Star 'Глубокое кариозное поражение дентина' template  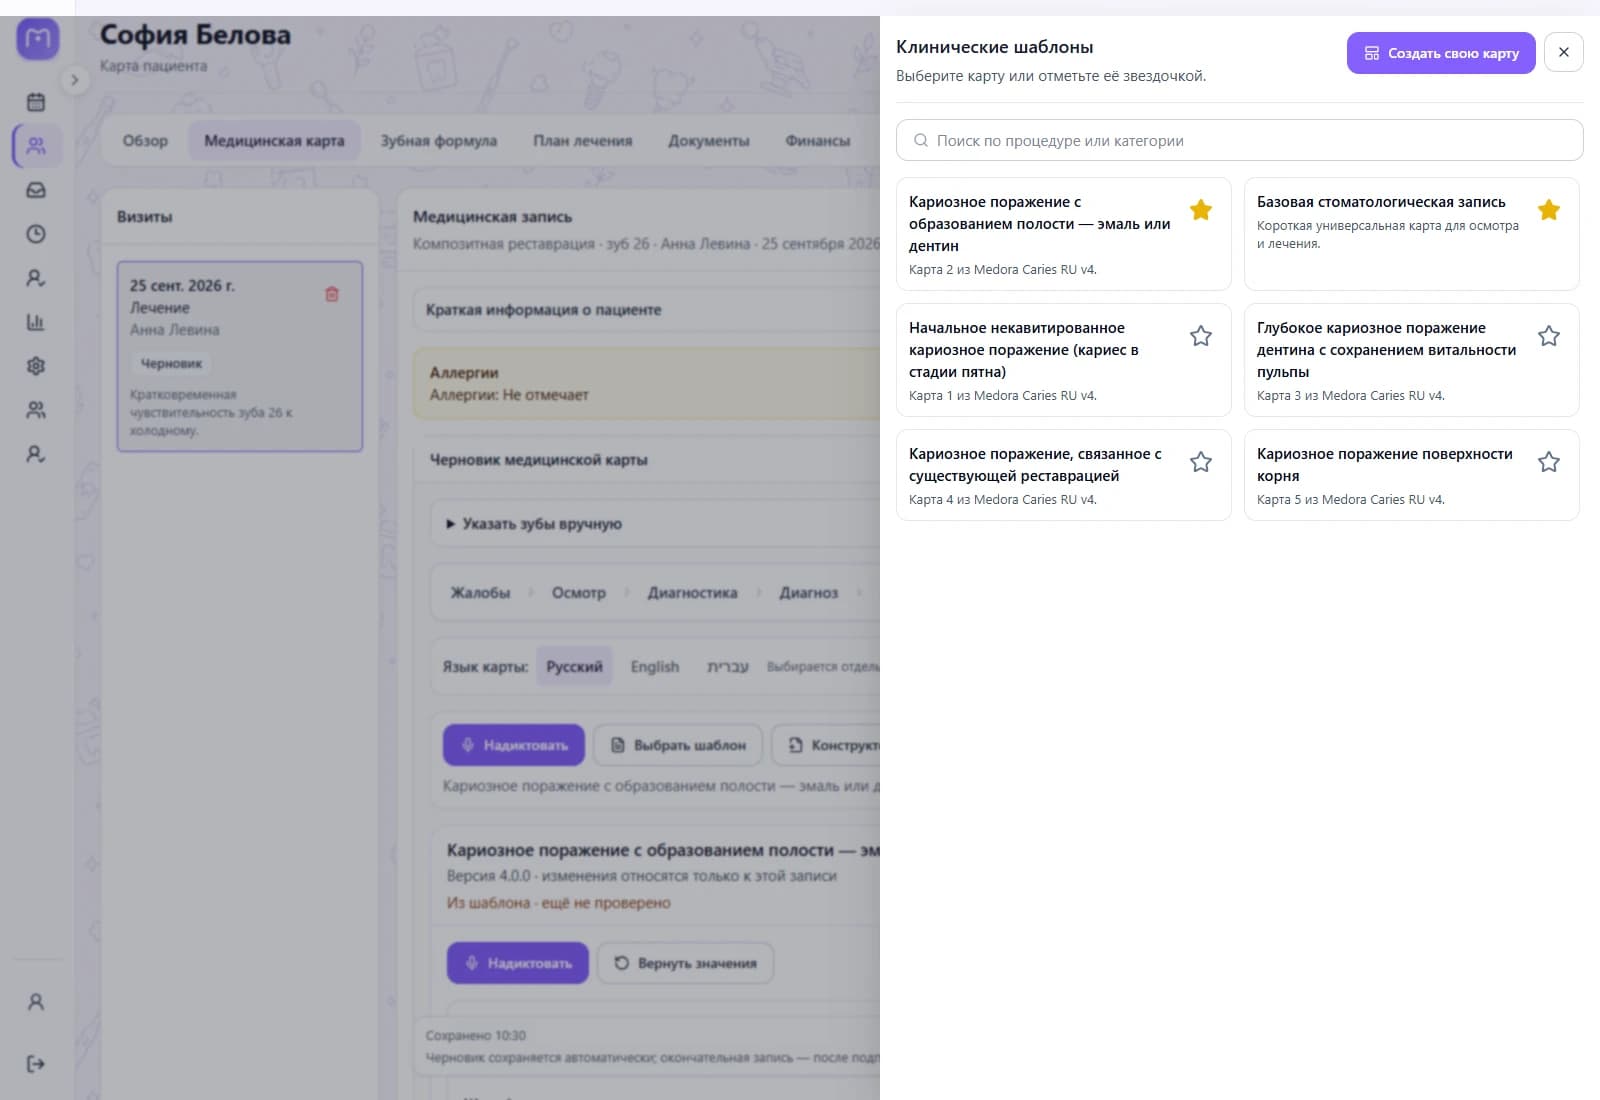click(1549, 336)
